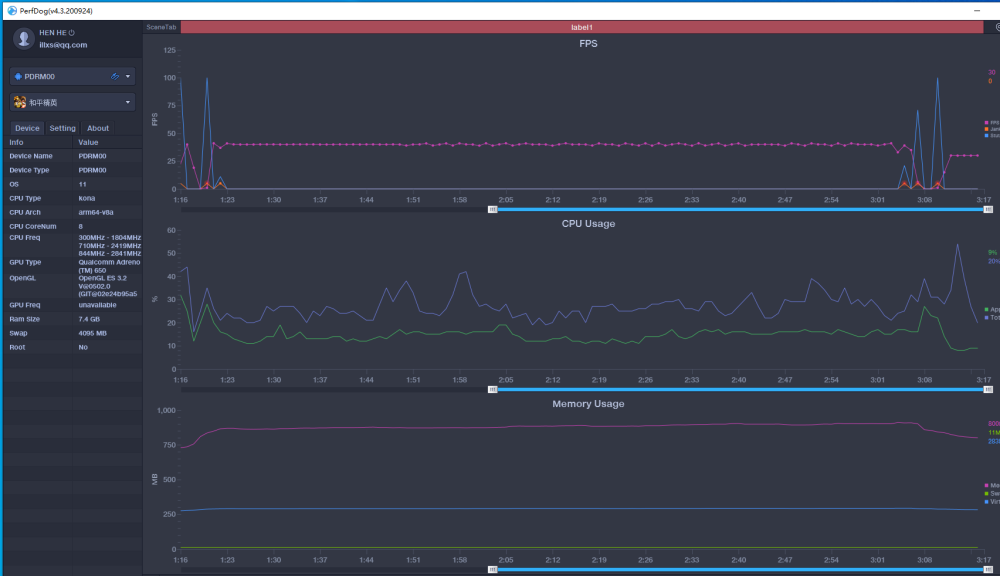Toggle the Stutter series in FPS legend
The width and height of the screenshot is (1000, 576).
point(992,135)
